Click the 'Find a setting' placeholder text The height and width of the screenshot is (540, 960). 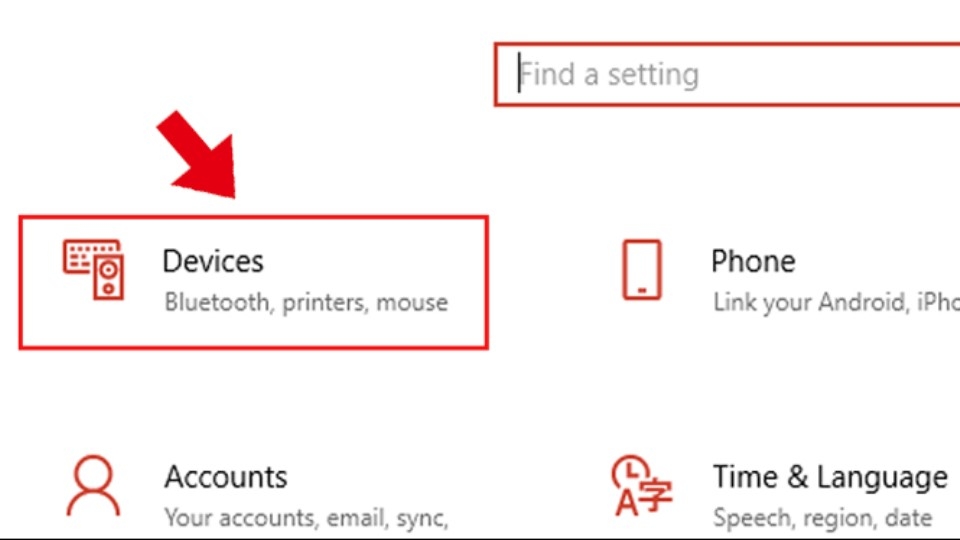[x=609, y=75]
